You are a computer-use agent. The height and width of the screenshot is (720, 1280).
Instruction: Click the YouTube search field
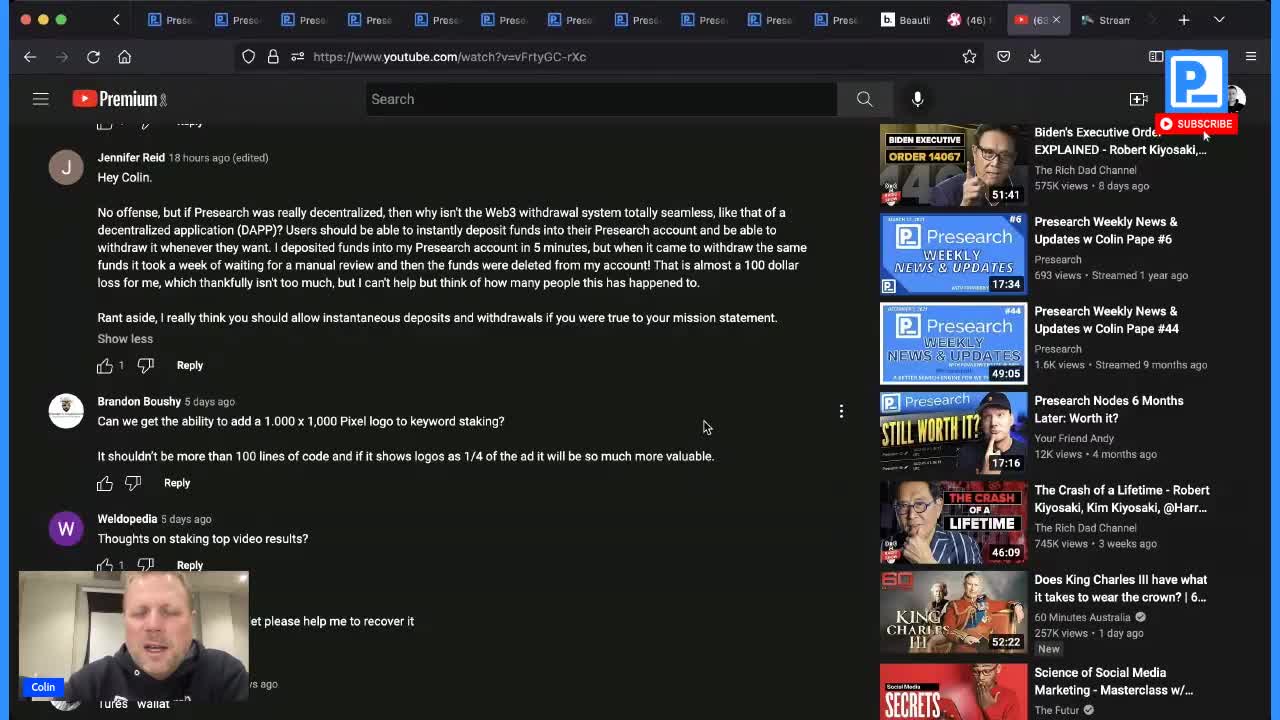coord(600,99)
